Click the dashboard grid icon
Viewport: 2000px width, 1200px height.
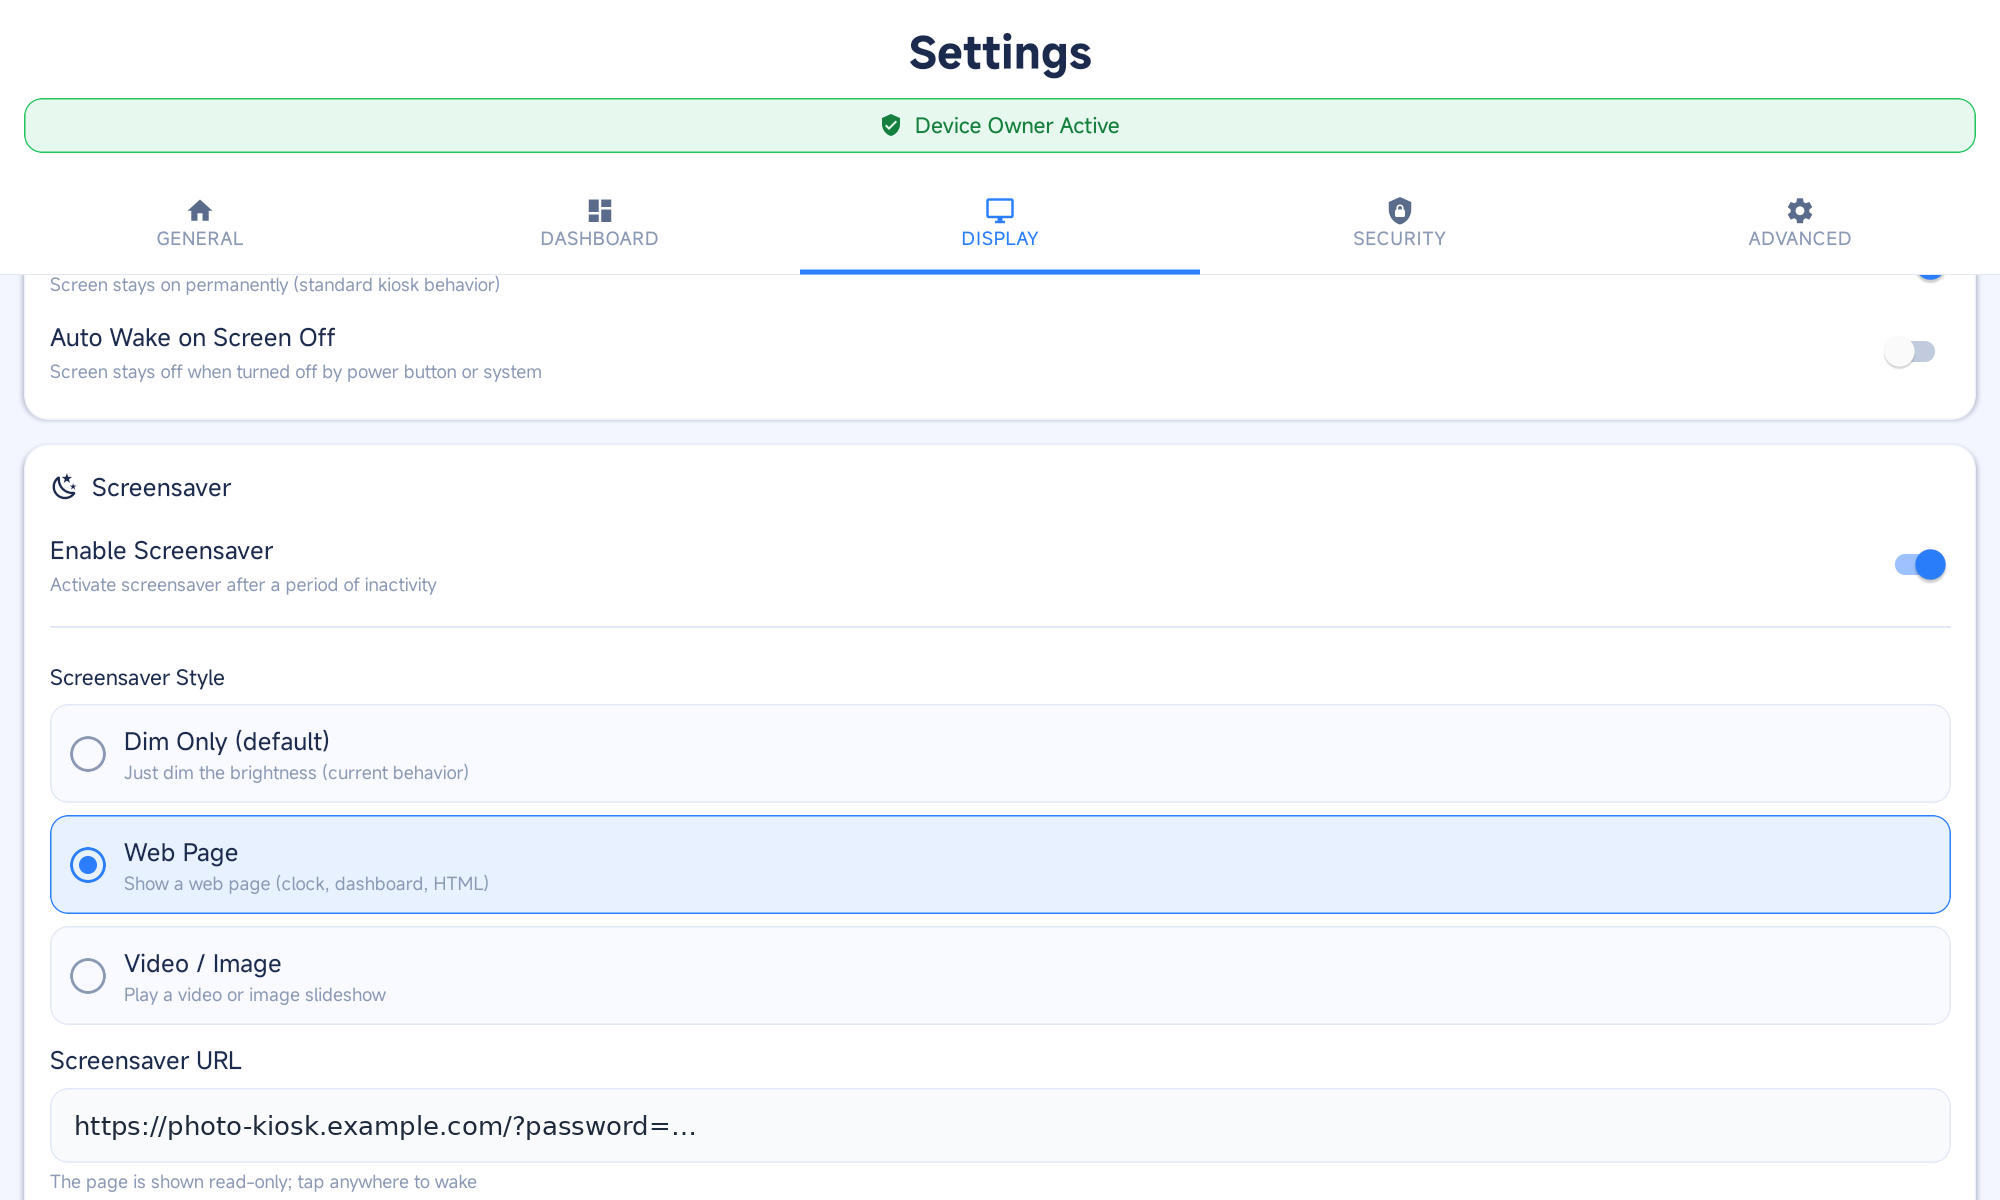pyautogui.click(x=600, y=210)
